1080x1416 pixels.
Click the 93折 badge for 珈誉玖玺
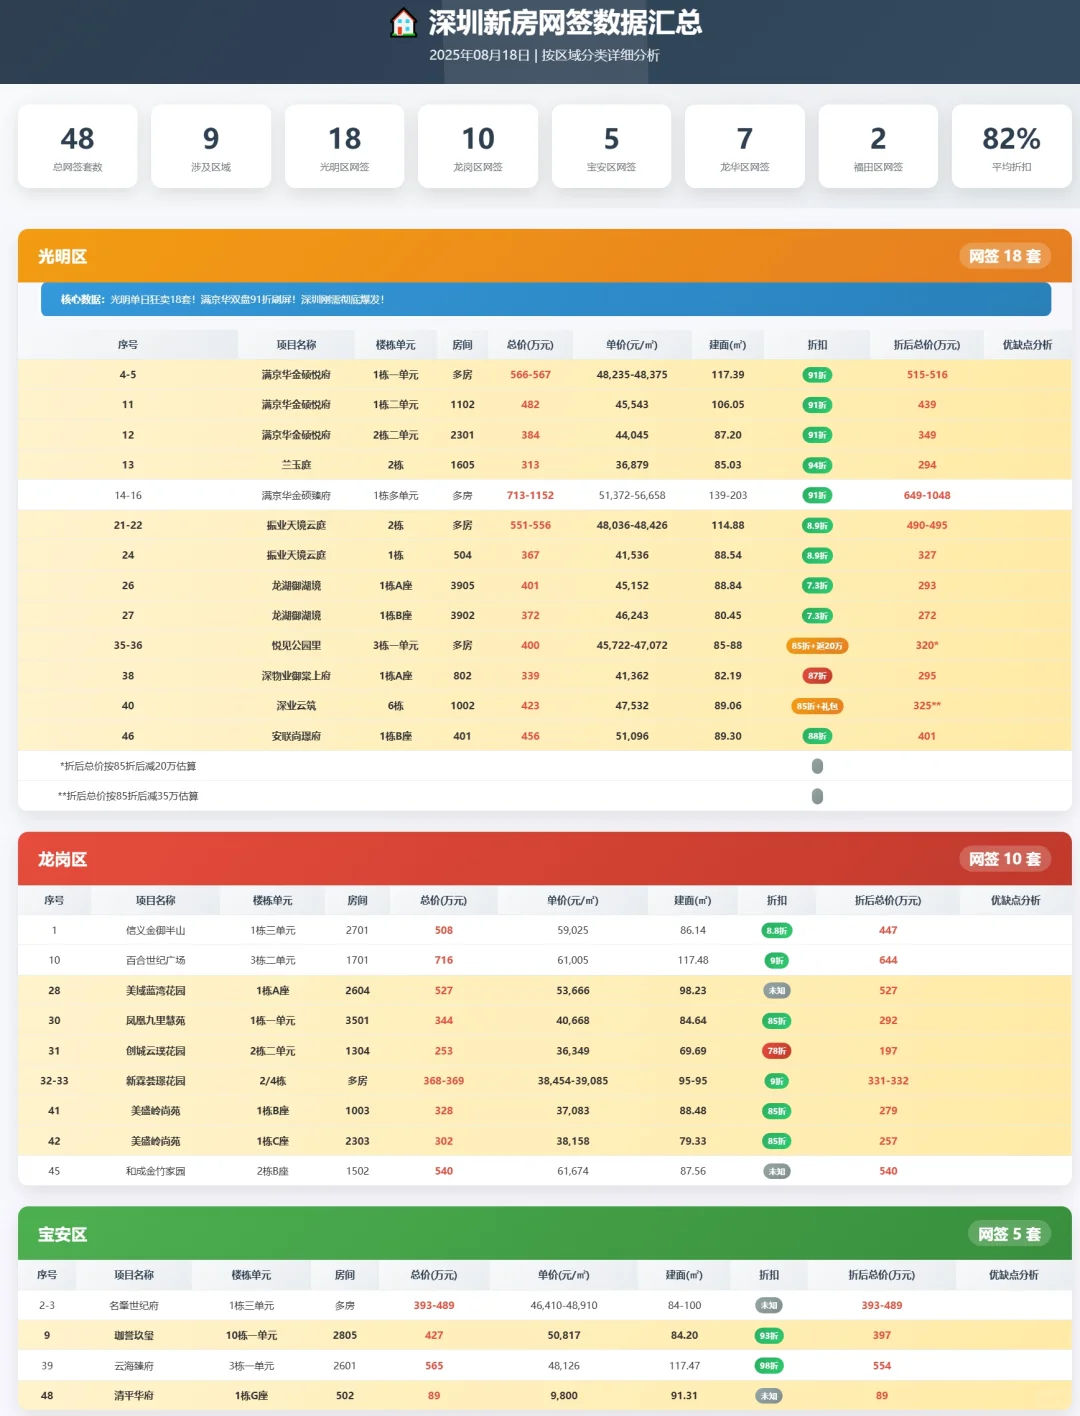pyautogui.click(x=769, y=1336)
